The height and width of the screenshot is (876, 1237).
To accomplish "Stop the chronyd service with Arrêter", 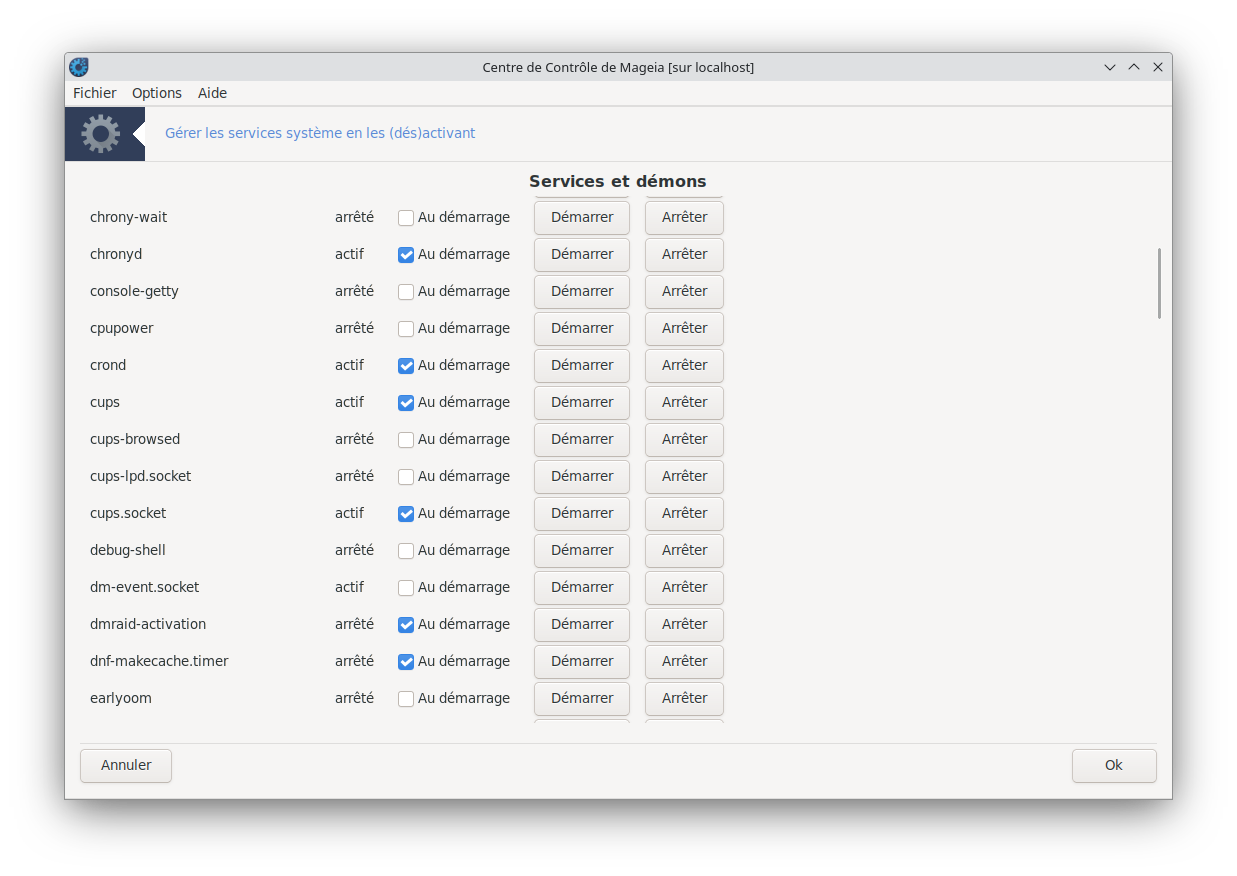I will click(684, 254).
